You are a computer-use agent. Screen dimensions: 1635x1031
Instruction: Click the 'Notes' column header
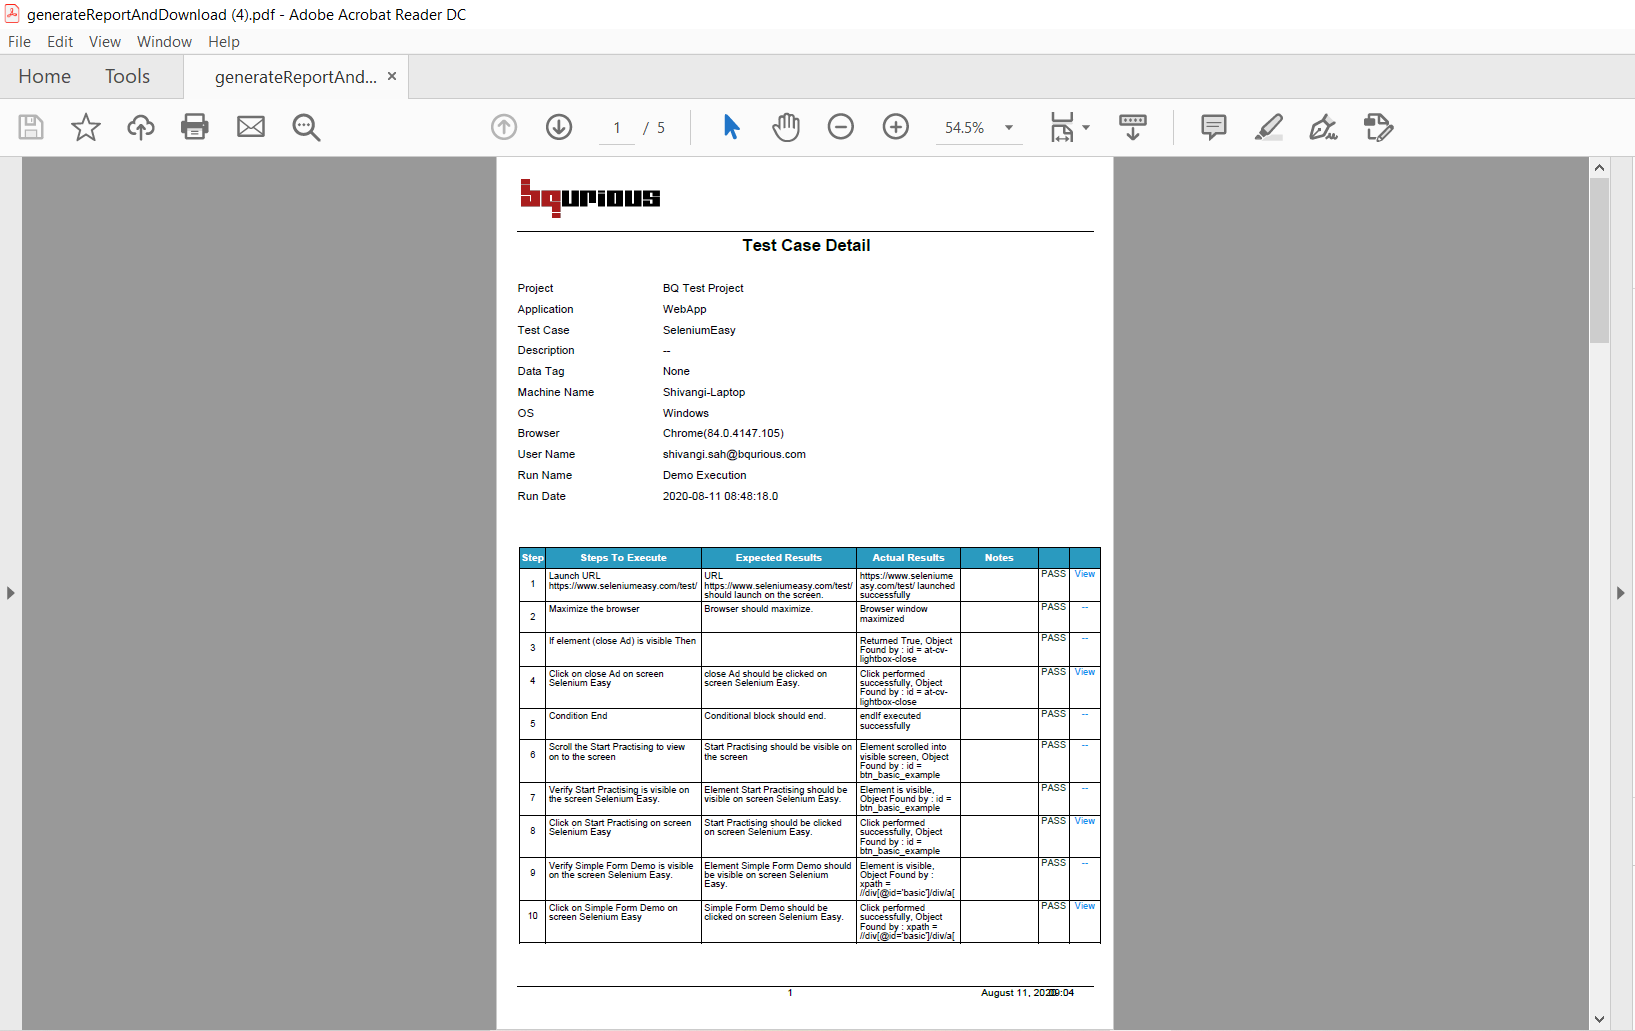(999, 558)
